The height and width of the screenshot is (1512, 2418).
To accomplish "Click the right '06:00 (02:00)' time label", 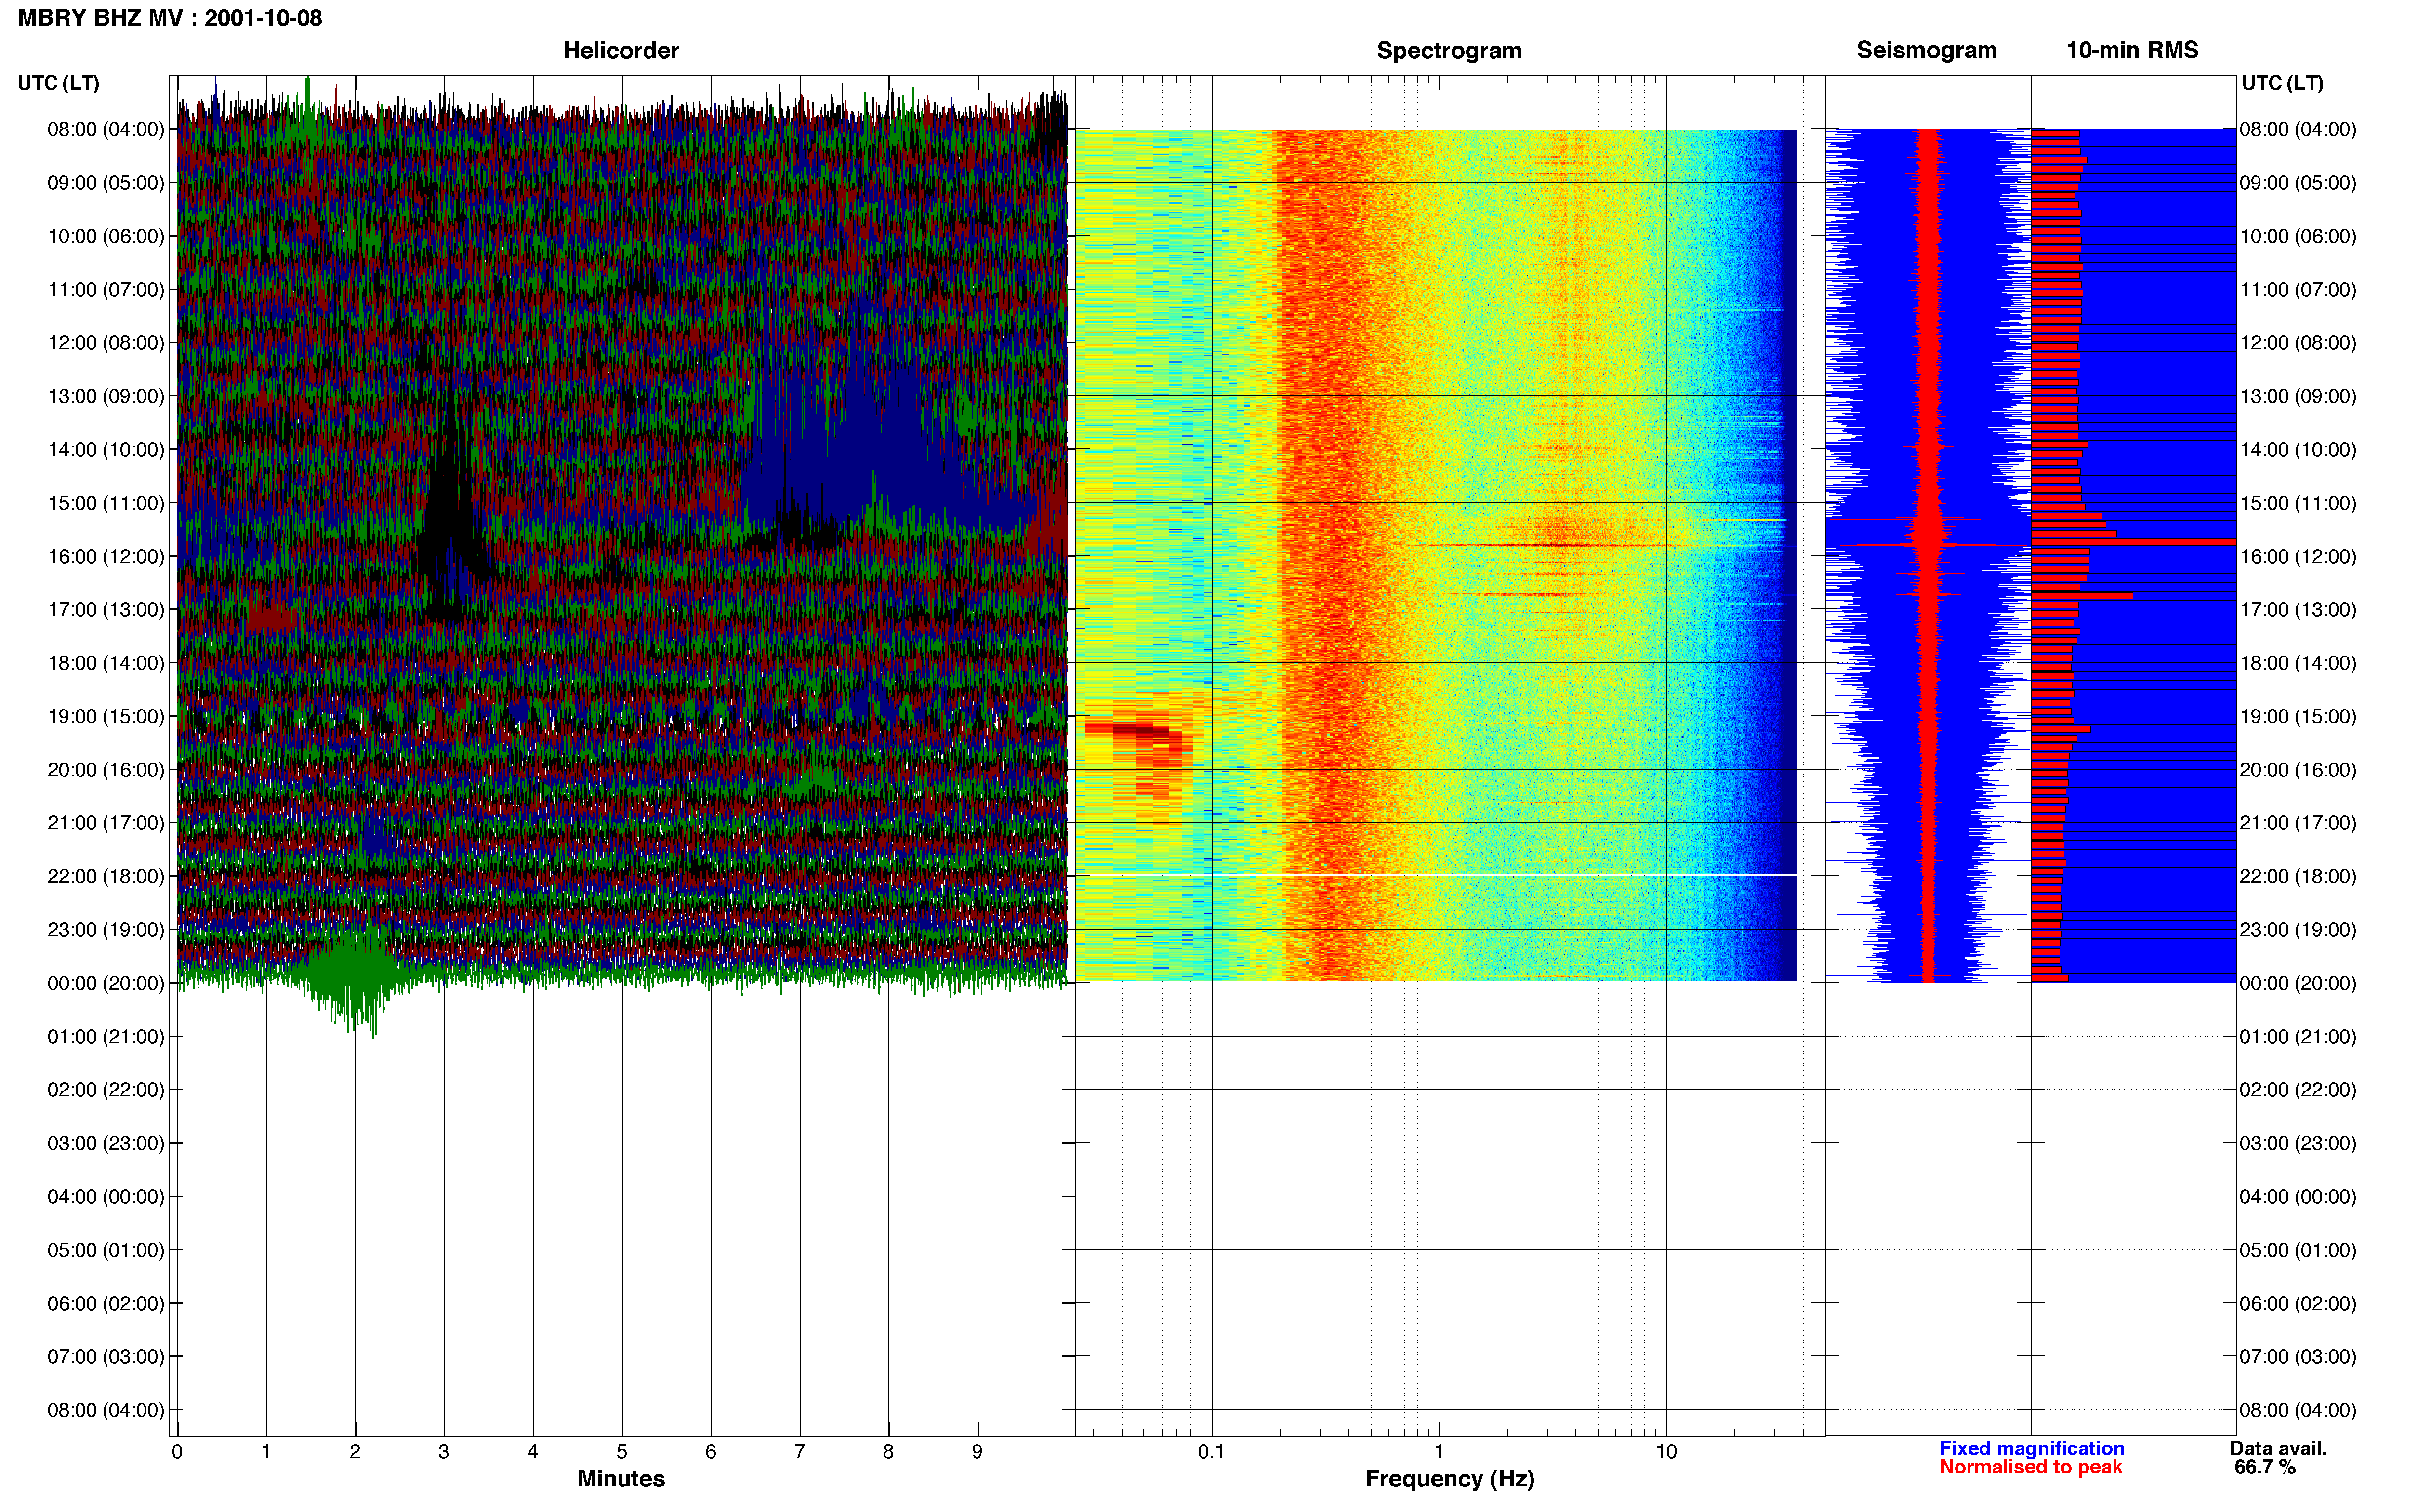I will [2298, 1303].
